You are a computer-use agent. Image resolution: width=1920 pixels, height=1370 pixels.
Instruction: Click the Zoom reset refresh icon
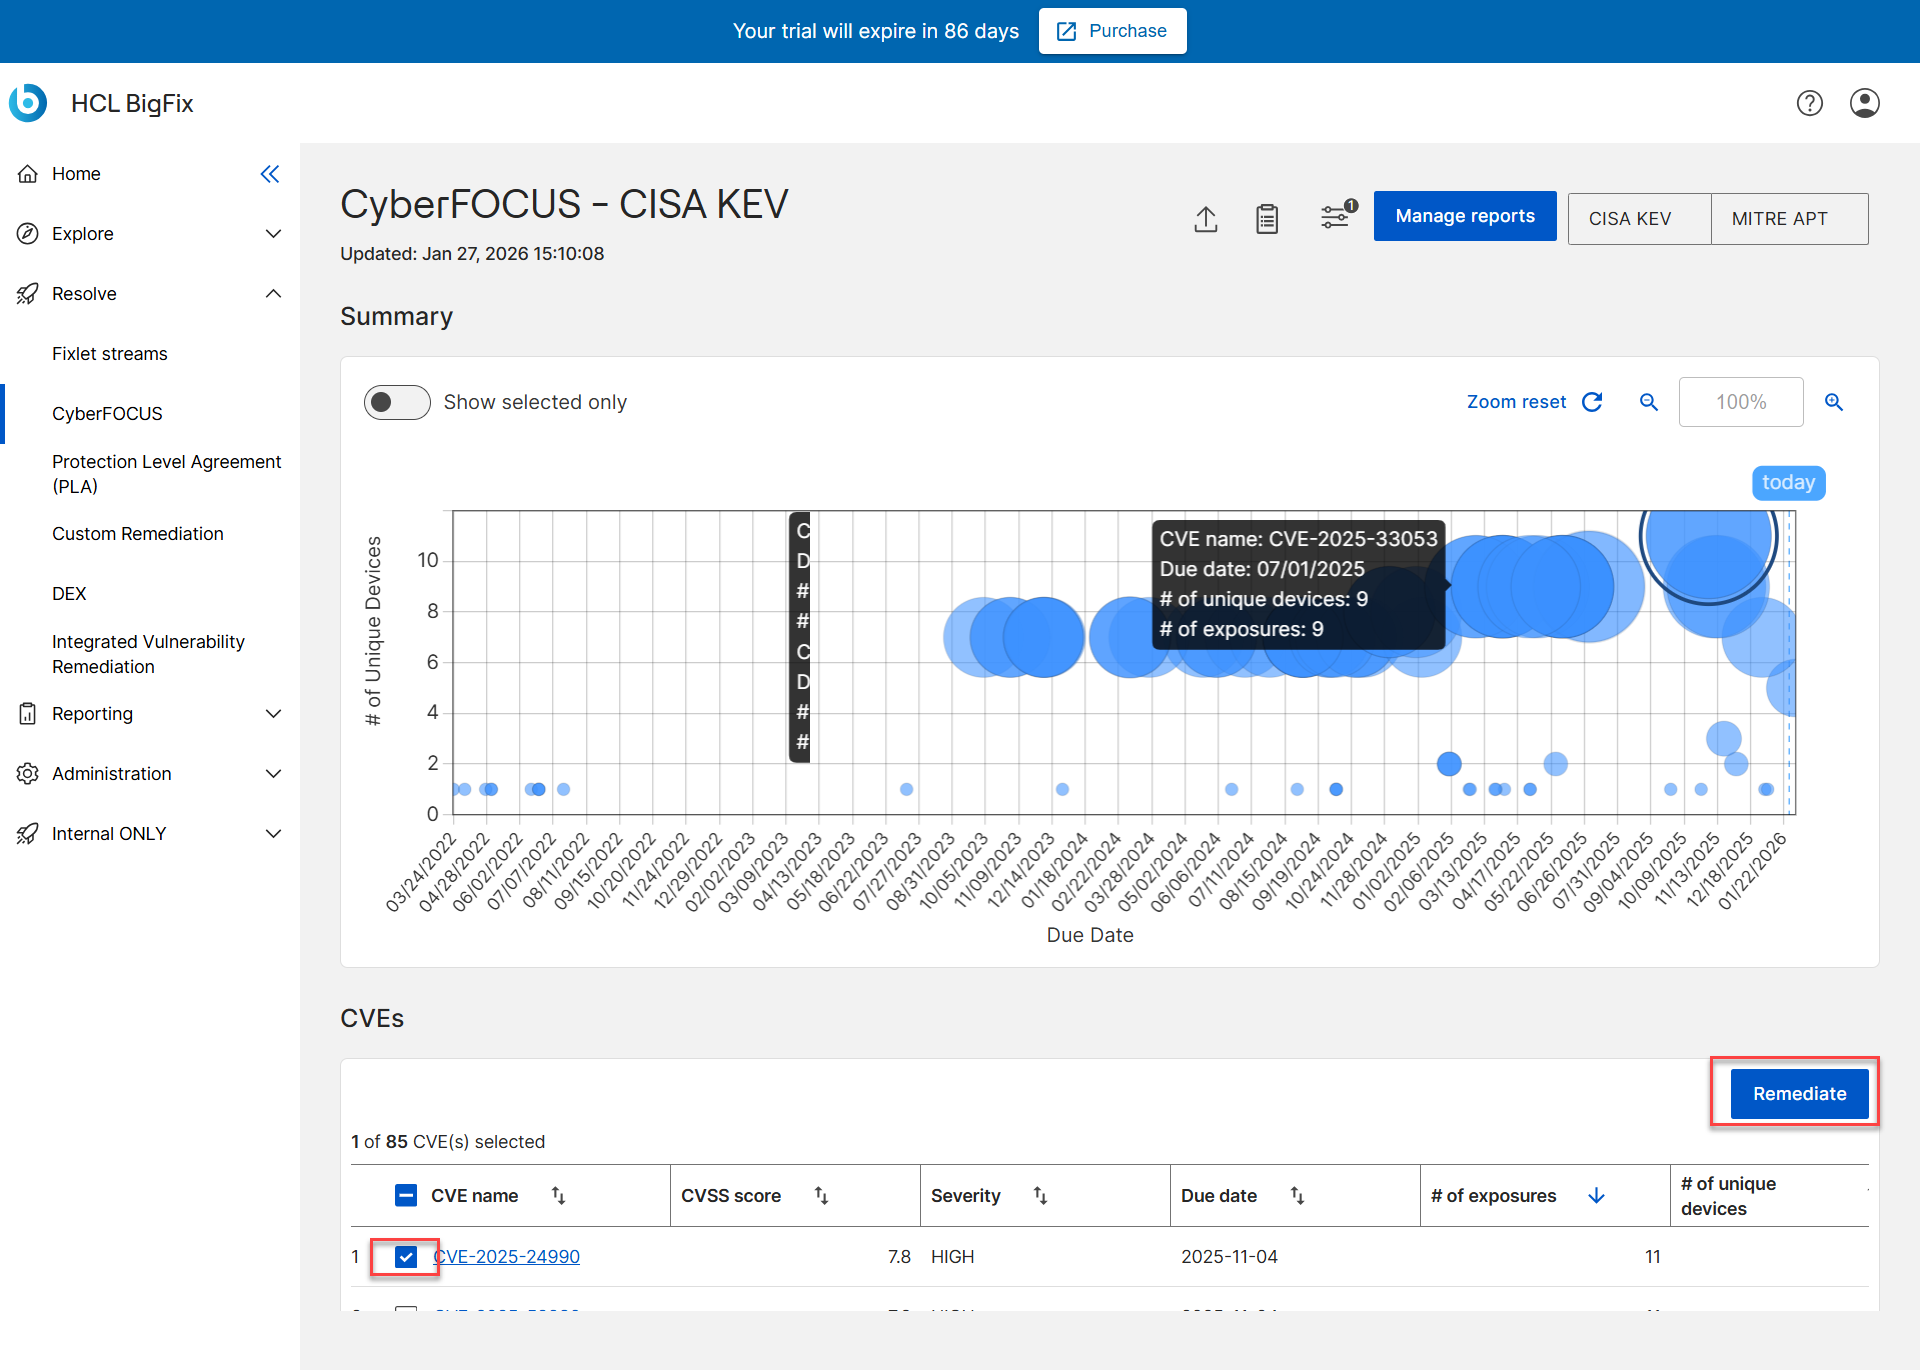(1592, 401)
